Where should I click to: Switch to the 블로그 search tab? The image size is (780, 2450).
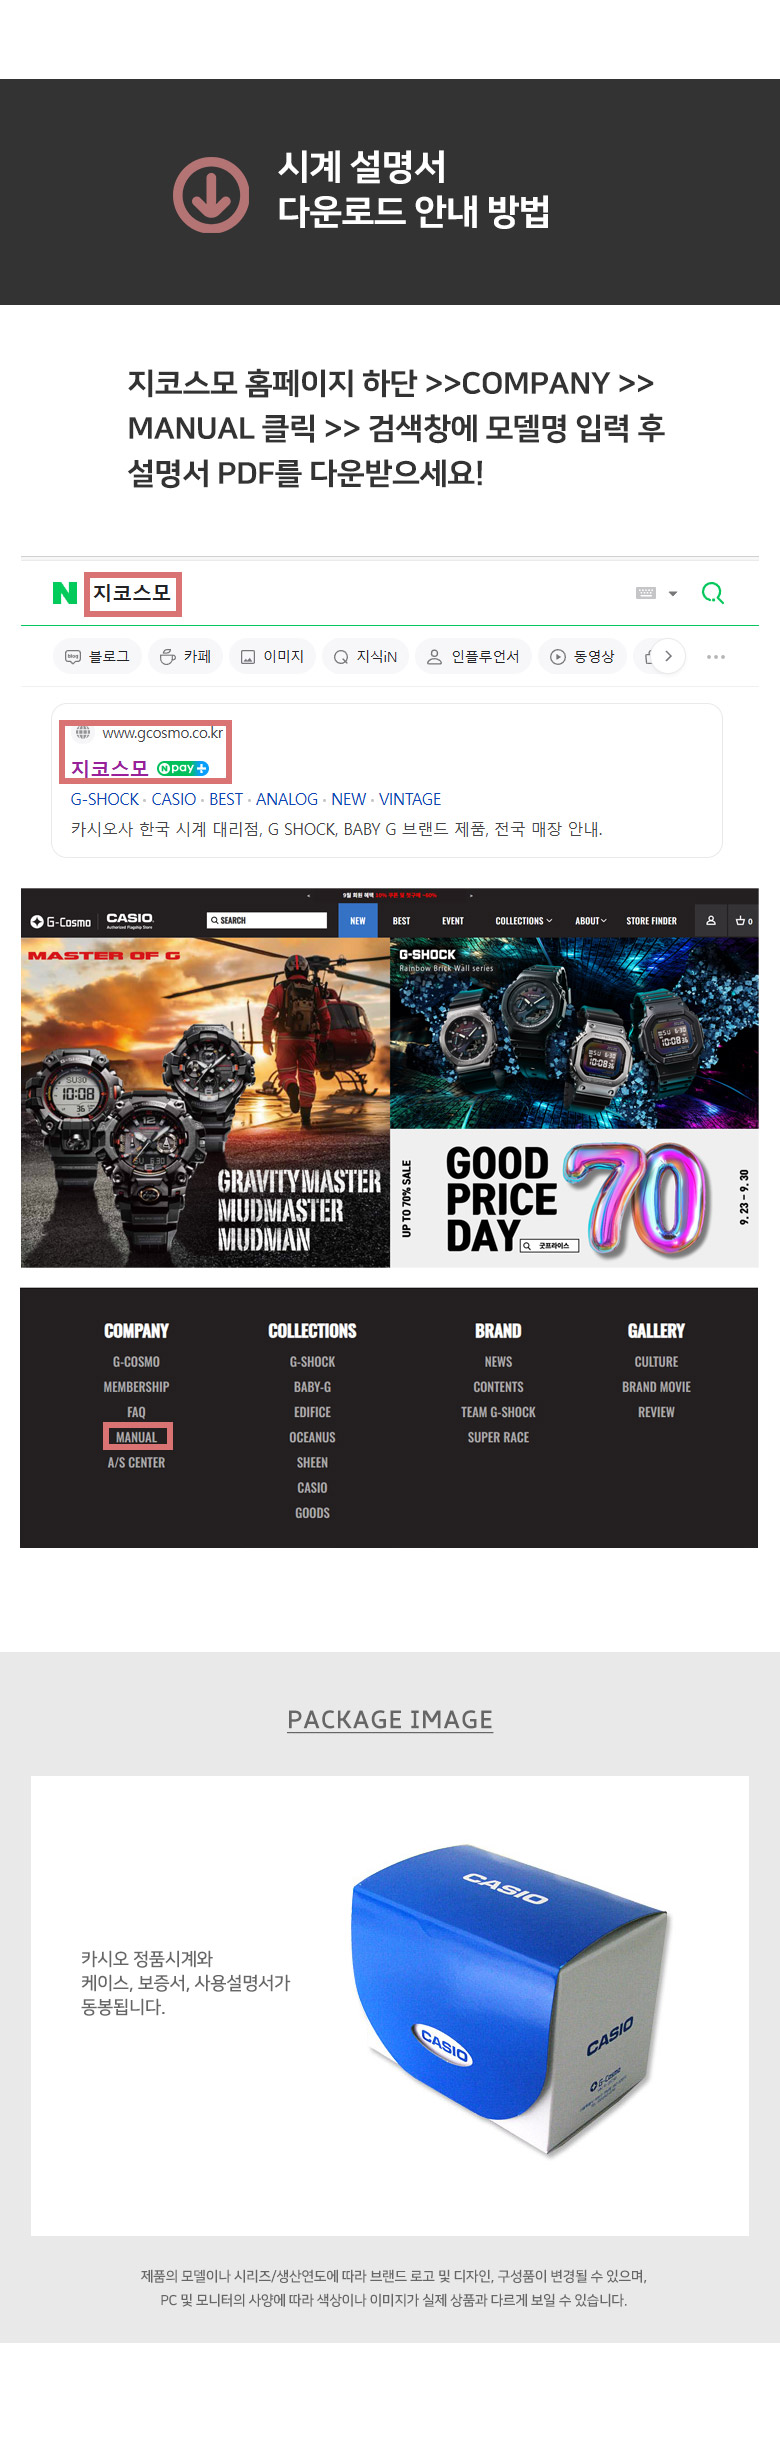coord(97,656)
